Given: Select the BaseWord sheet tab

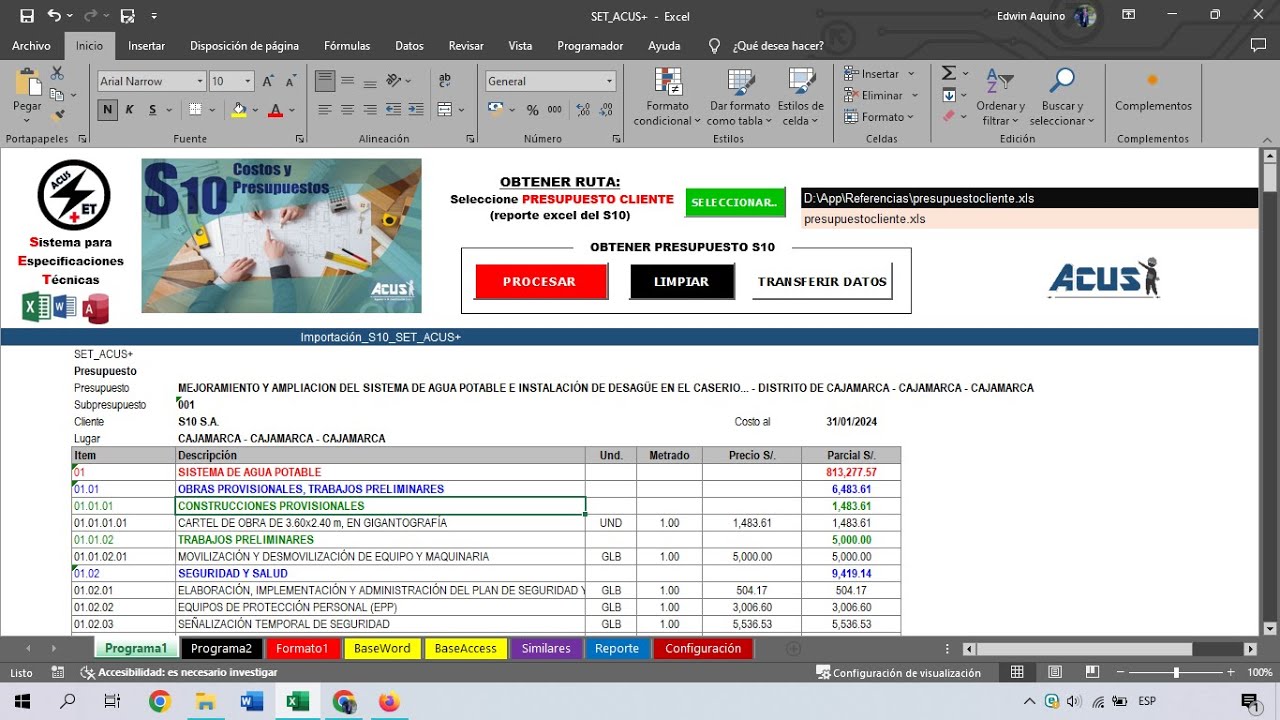Looking at the screenshot, I should pyautogui.click(x=382, y=648).
